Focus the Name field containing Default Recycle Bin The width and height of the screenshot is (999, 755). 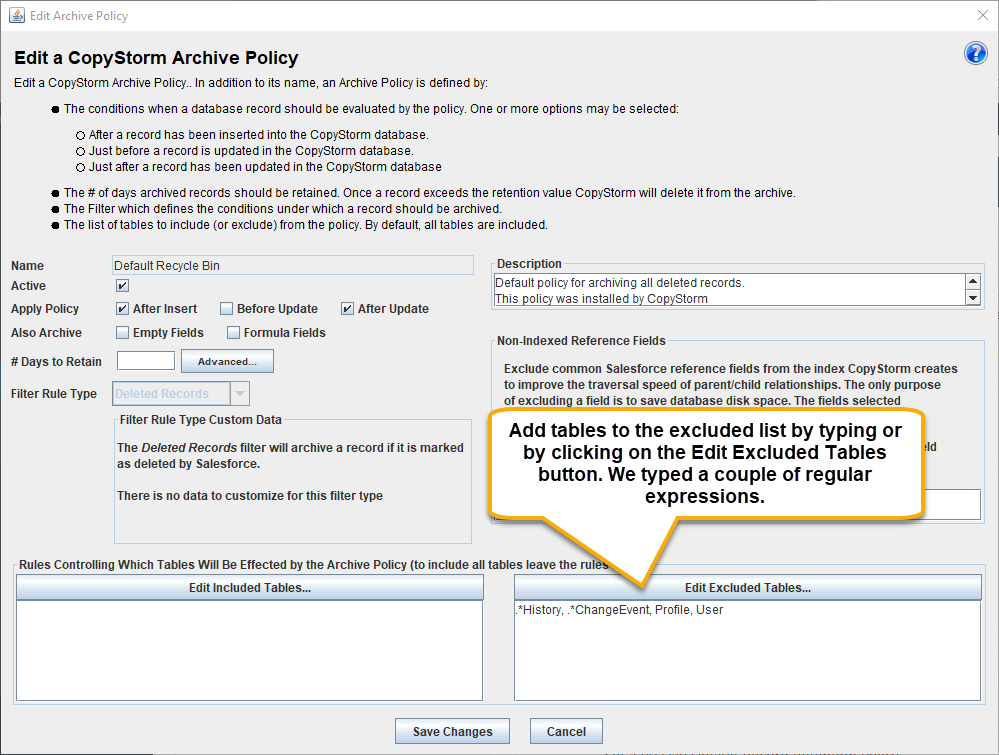pyautogui.click(x=292, y=265)
